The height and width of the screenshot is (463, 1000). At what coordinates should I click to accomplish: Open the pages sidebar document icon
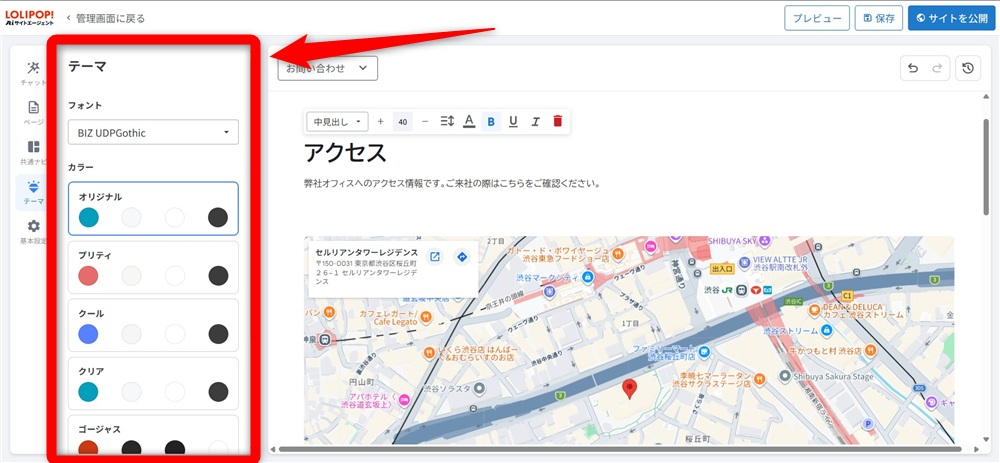pos(34,107)
